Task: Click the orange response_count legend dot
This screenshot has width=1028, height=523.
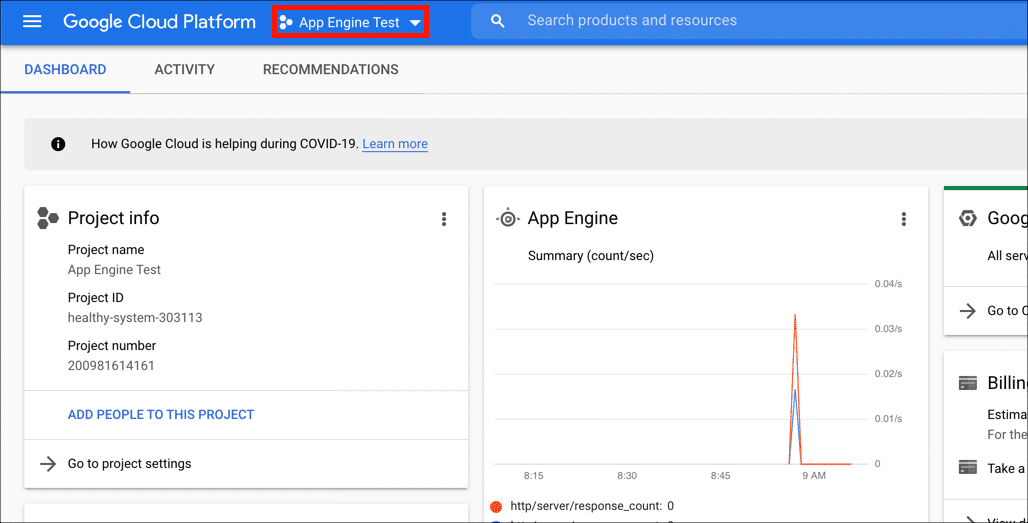Action: 497,506
